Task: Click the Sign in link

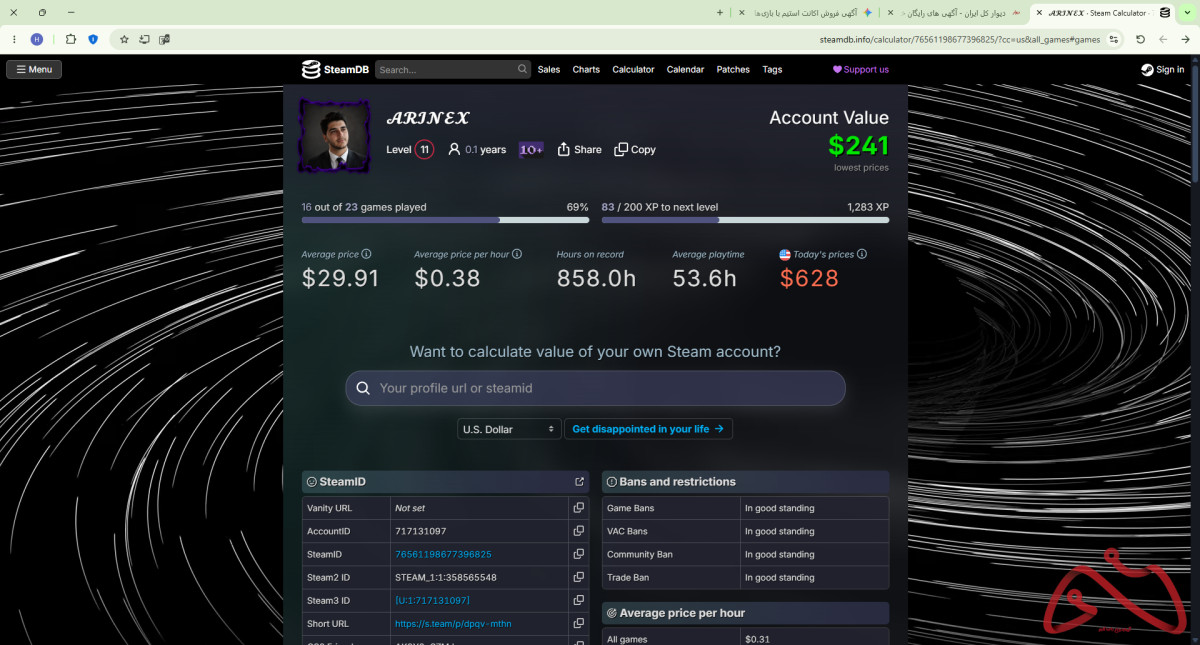Action: pos(1170,69)
